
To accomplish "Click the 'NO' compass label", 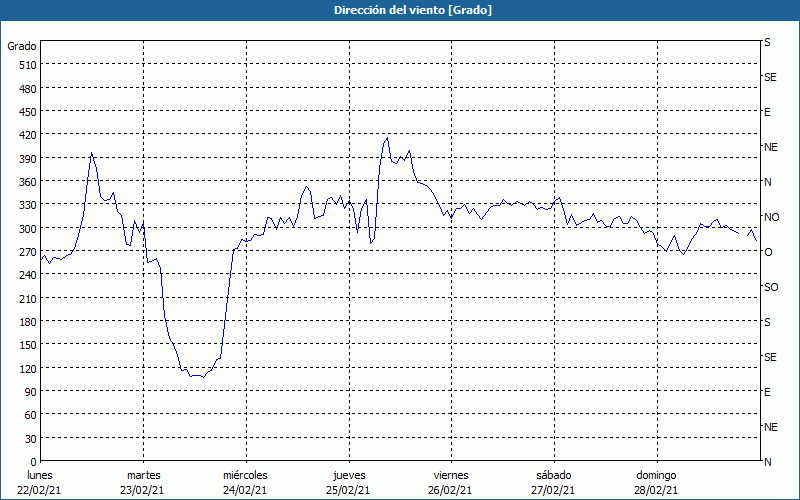I will click(x=771, y=217).
